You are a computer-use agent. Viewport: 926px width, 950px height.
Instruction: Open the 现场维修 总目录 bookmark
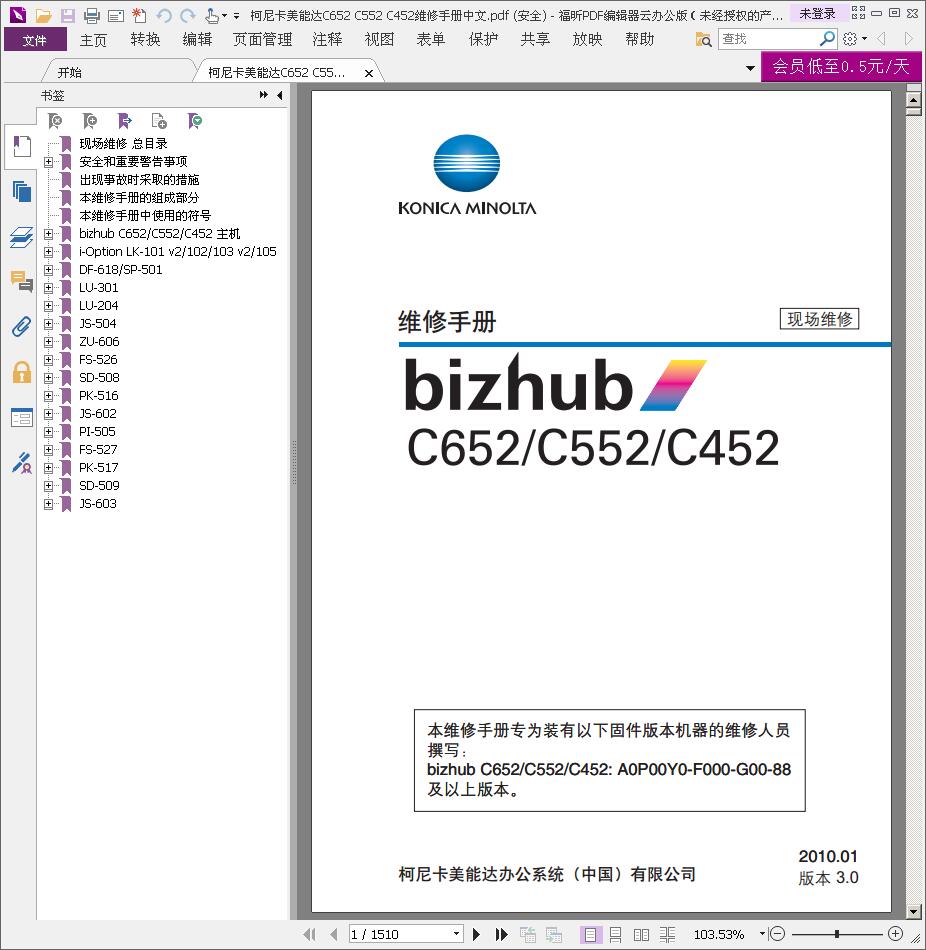123,144
